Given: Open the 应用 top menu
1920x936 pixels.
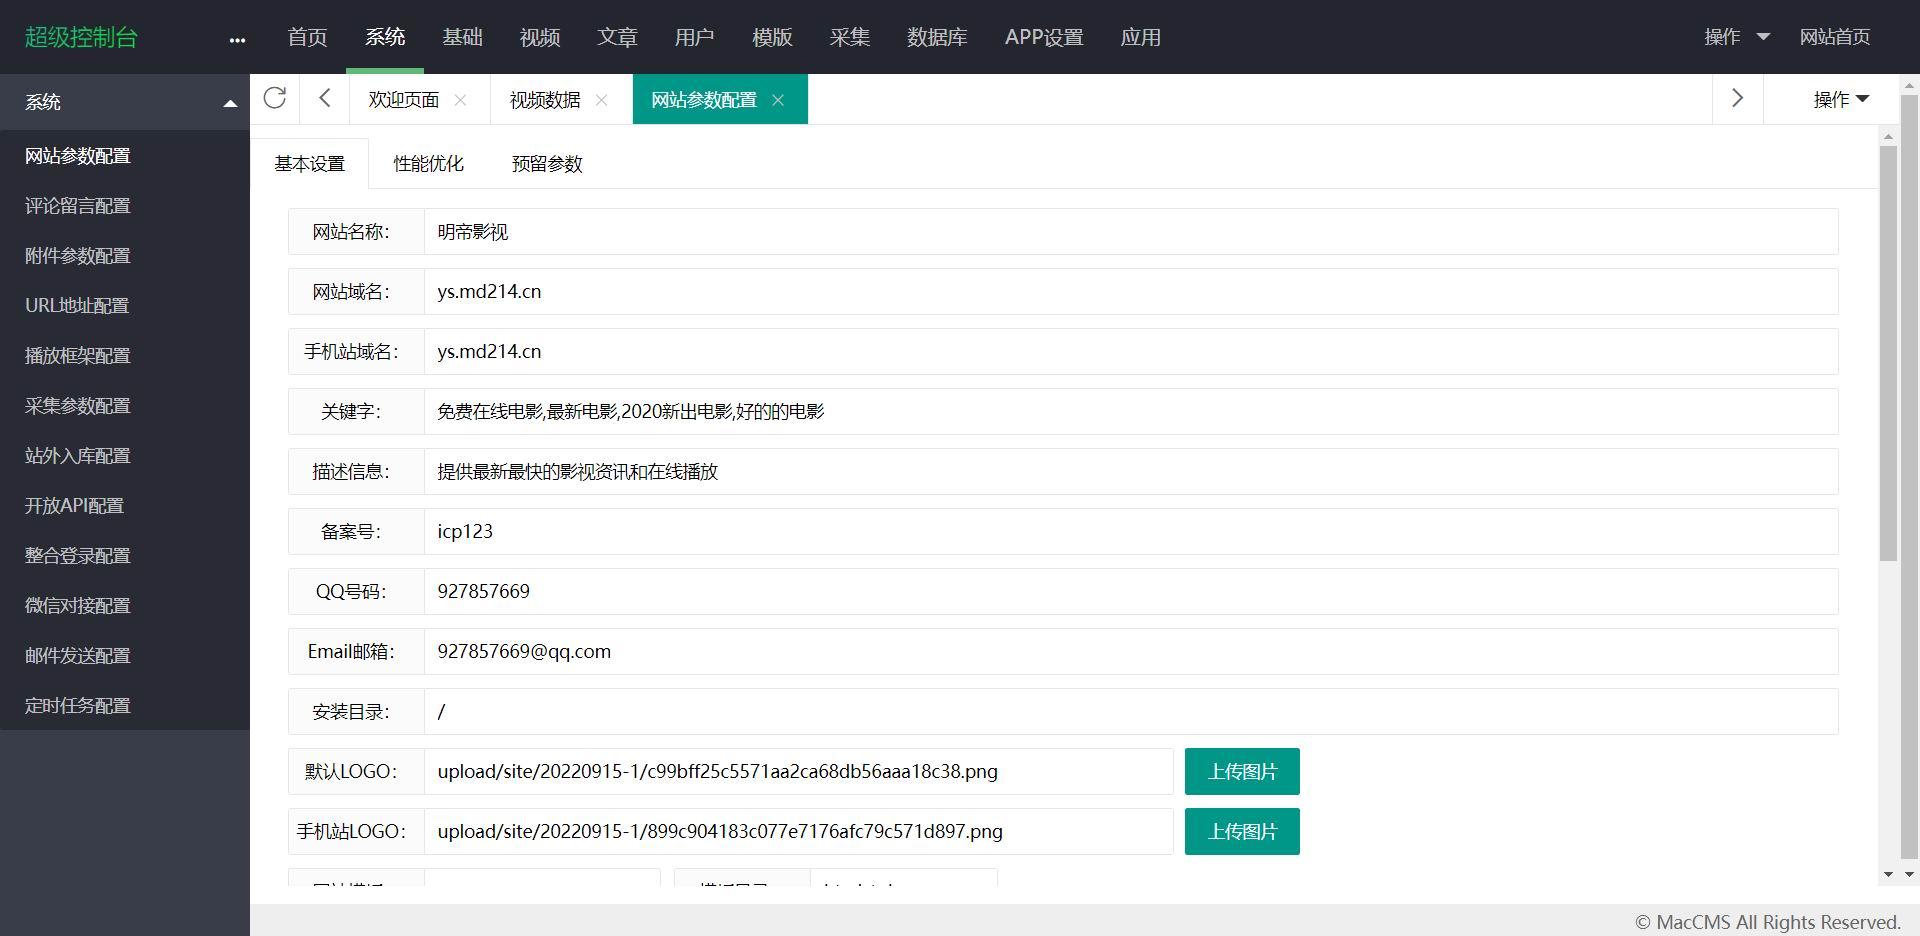Looking at the screenshot, I should [x=1140, y=37].
